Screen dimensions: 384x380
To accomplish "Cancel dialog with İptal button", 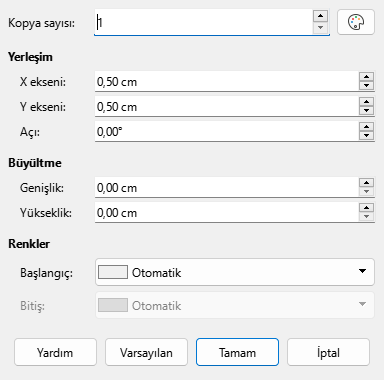I will click(328, 352).
